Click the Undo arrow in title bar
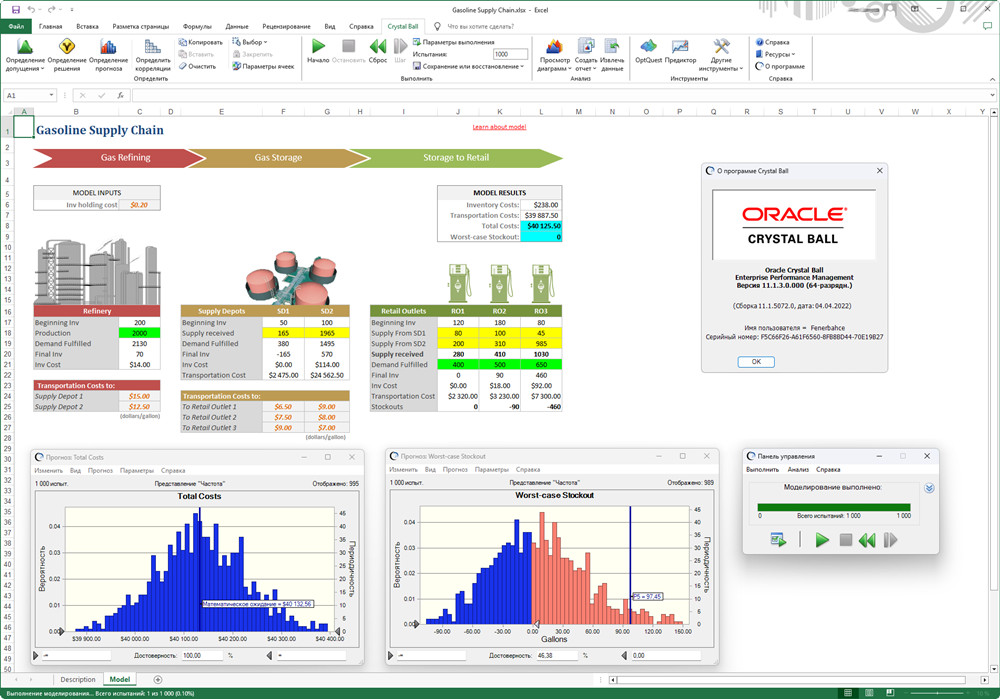The image size is (1000, 699). coord(31,10)
